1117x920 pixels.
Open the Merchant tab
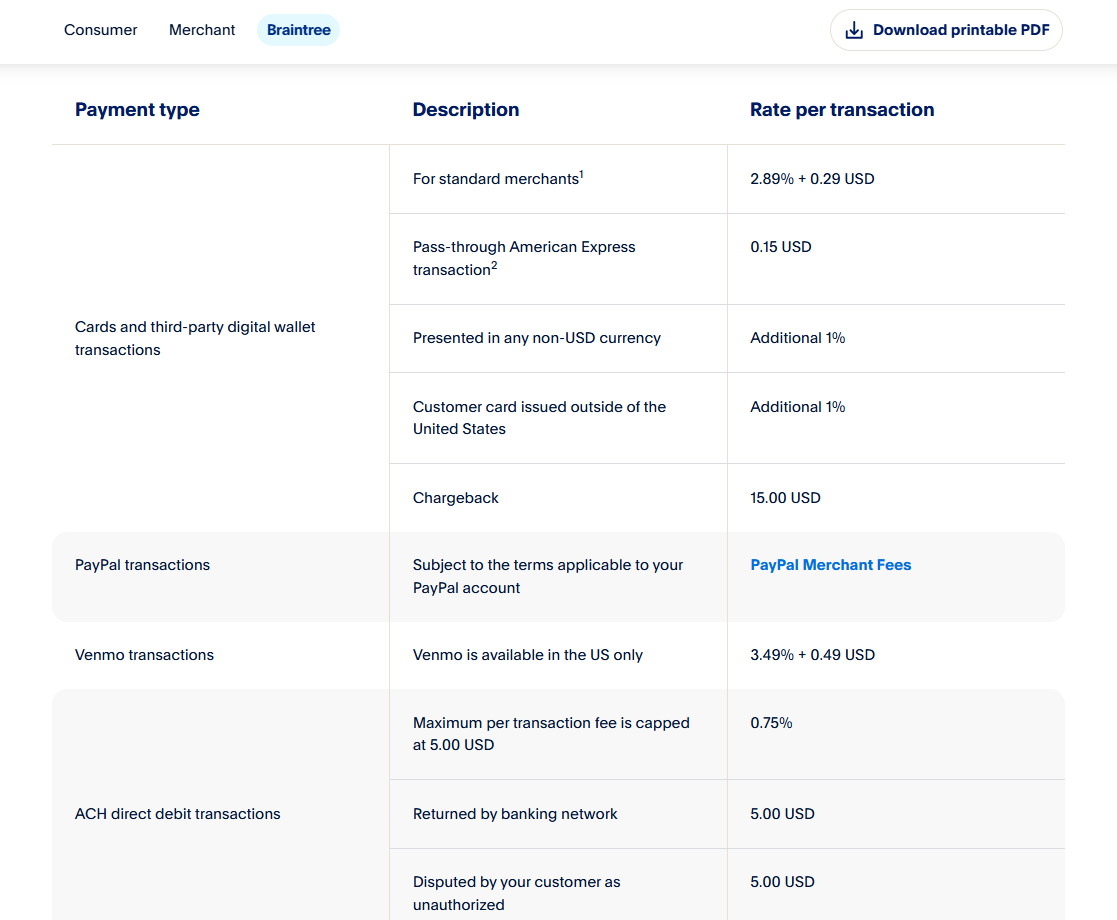202,30
